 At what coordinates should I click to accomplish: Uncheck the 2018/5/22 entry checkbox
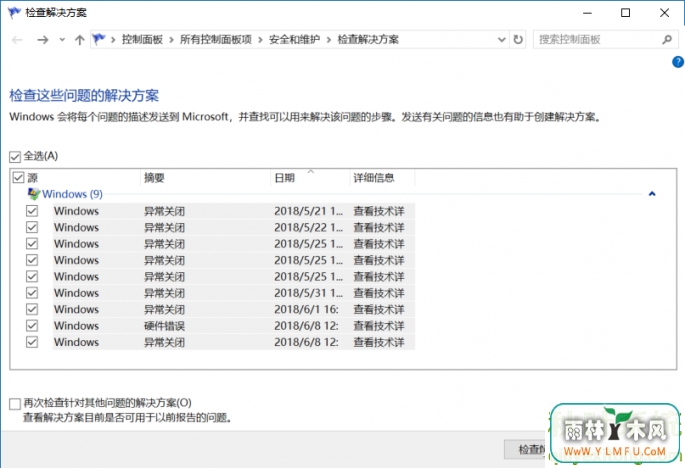click(32, 227)
